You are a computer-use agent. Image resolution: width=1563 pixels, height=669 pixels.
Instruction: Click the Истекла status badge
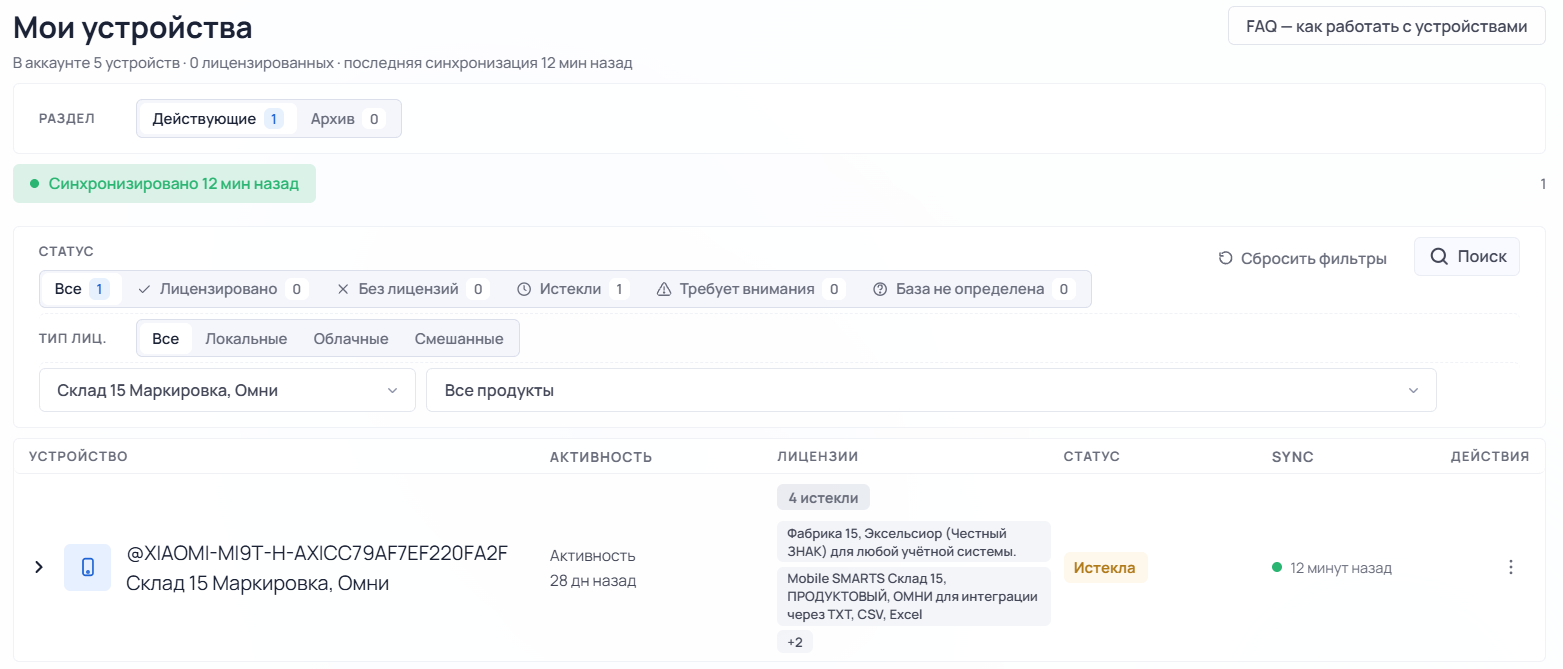tap(1105, 568)
